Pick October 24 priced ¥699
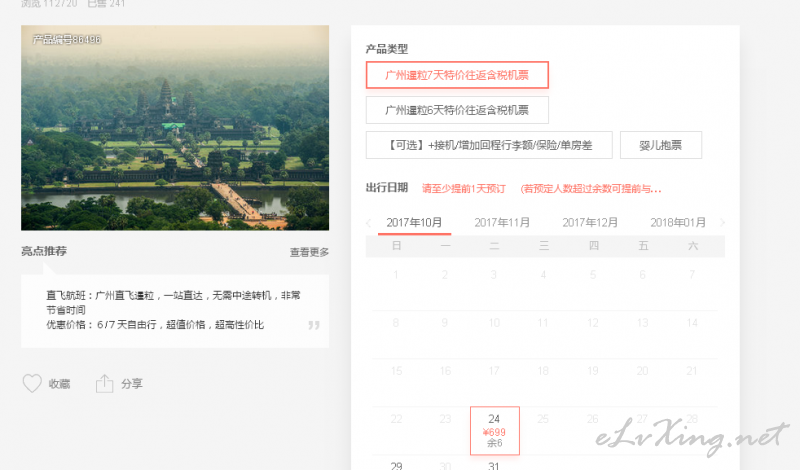Image resolution: width=800 pixels, height=470 pixels. click(494, 431)
